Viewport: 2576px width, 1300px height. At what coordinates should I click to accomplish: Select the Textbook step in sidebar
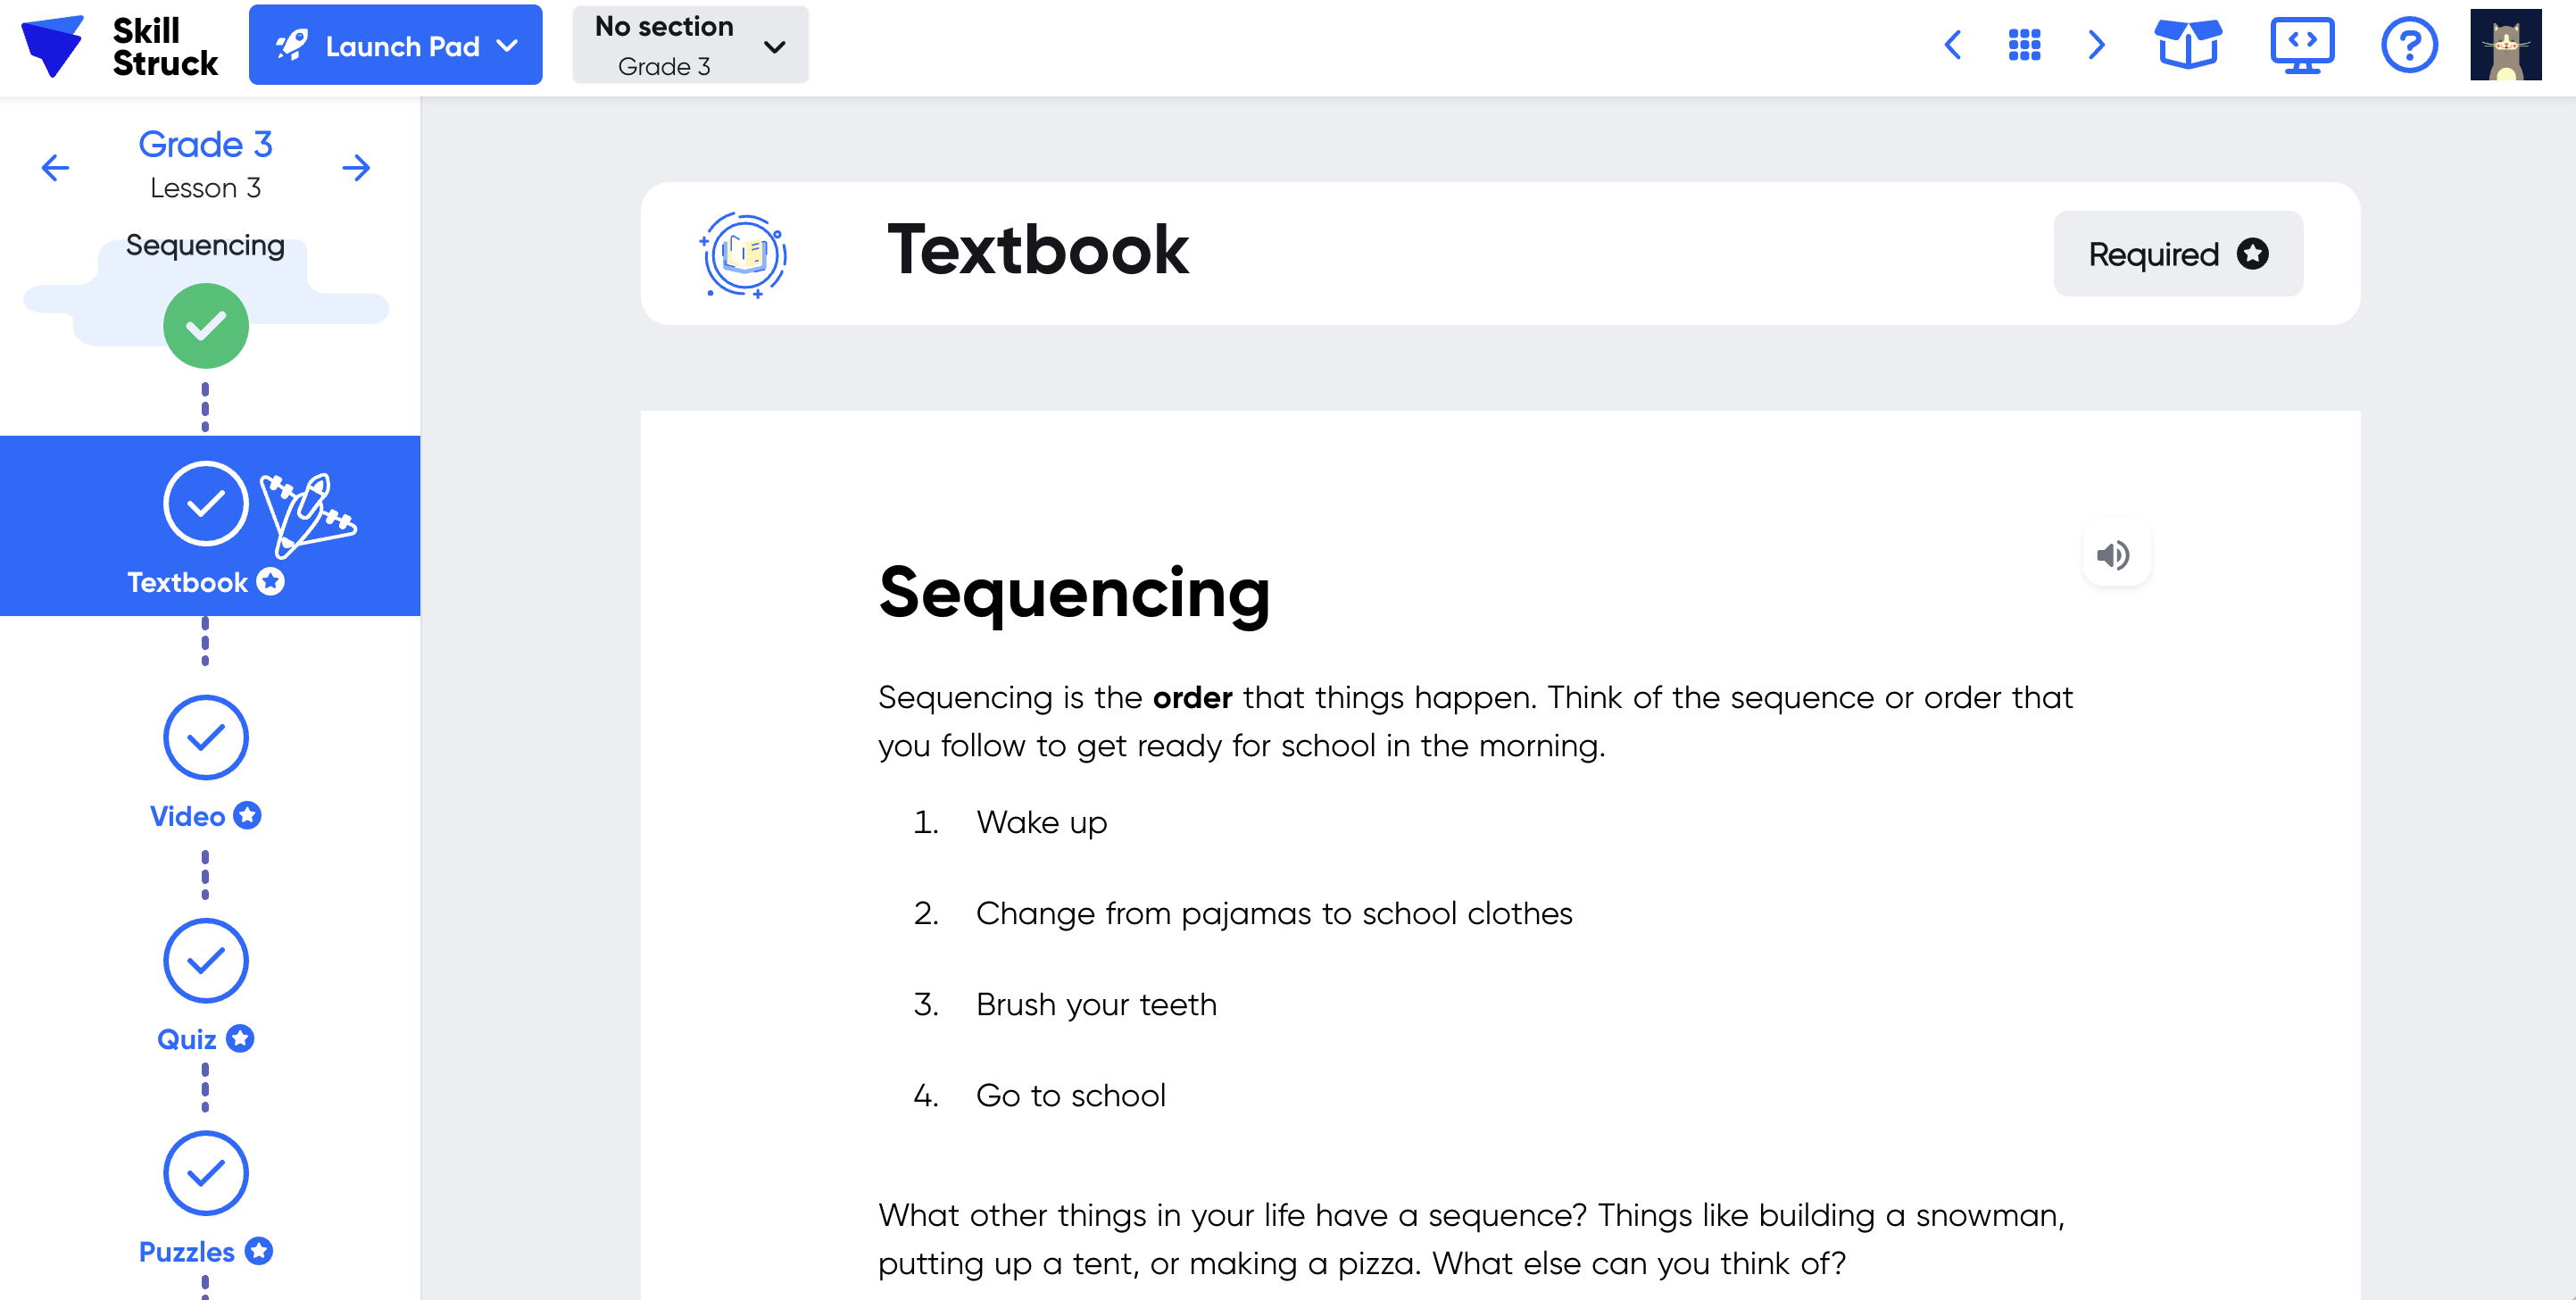click(x=210, y=526)
